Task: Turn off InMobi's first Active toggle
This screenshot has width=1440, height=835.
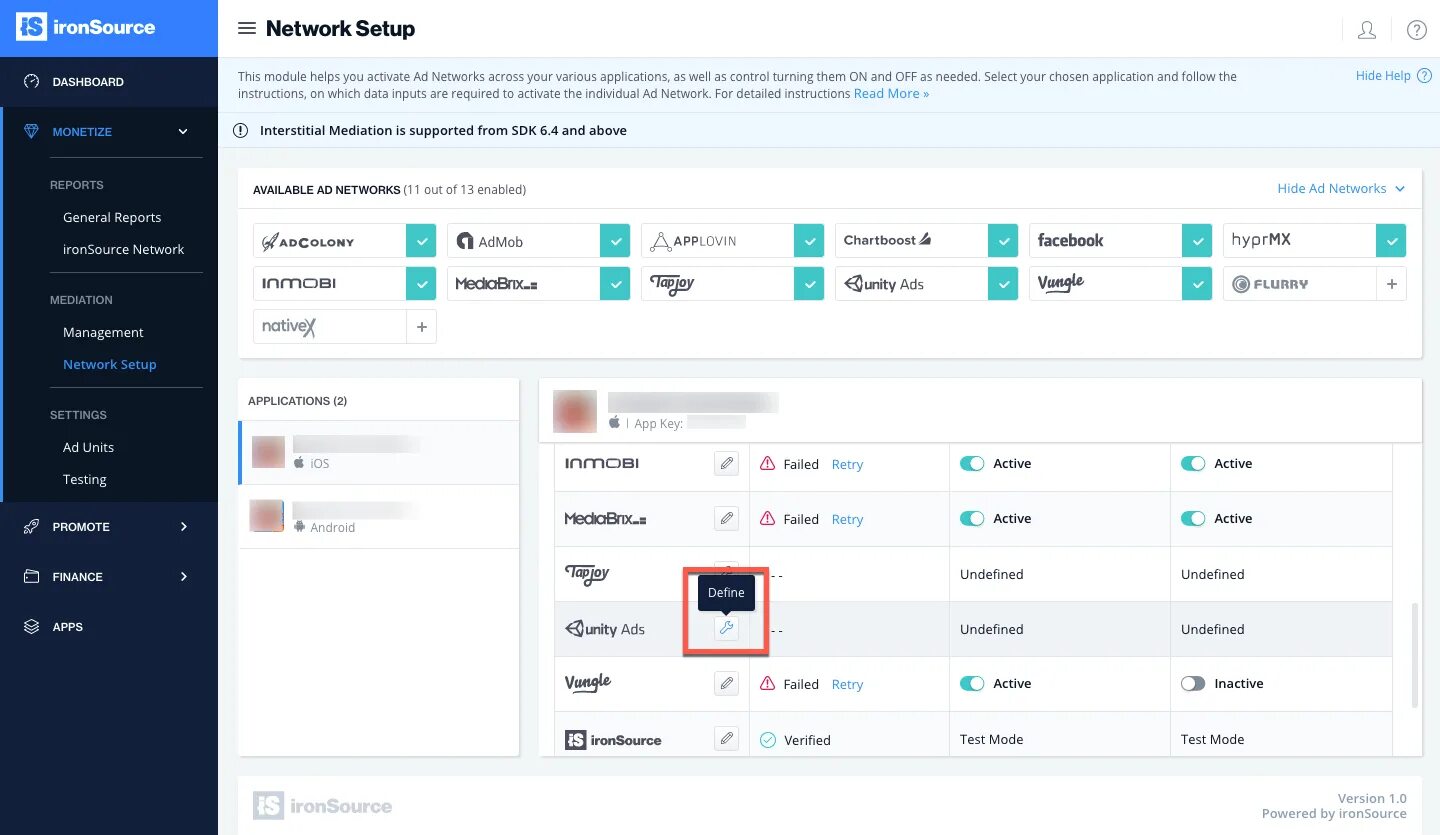Action: point(972,464)
